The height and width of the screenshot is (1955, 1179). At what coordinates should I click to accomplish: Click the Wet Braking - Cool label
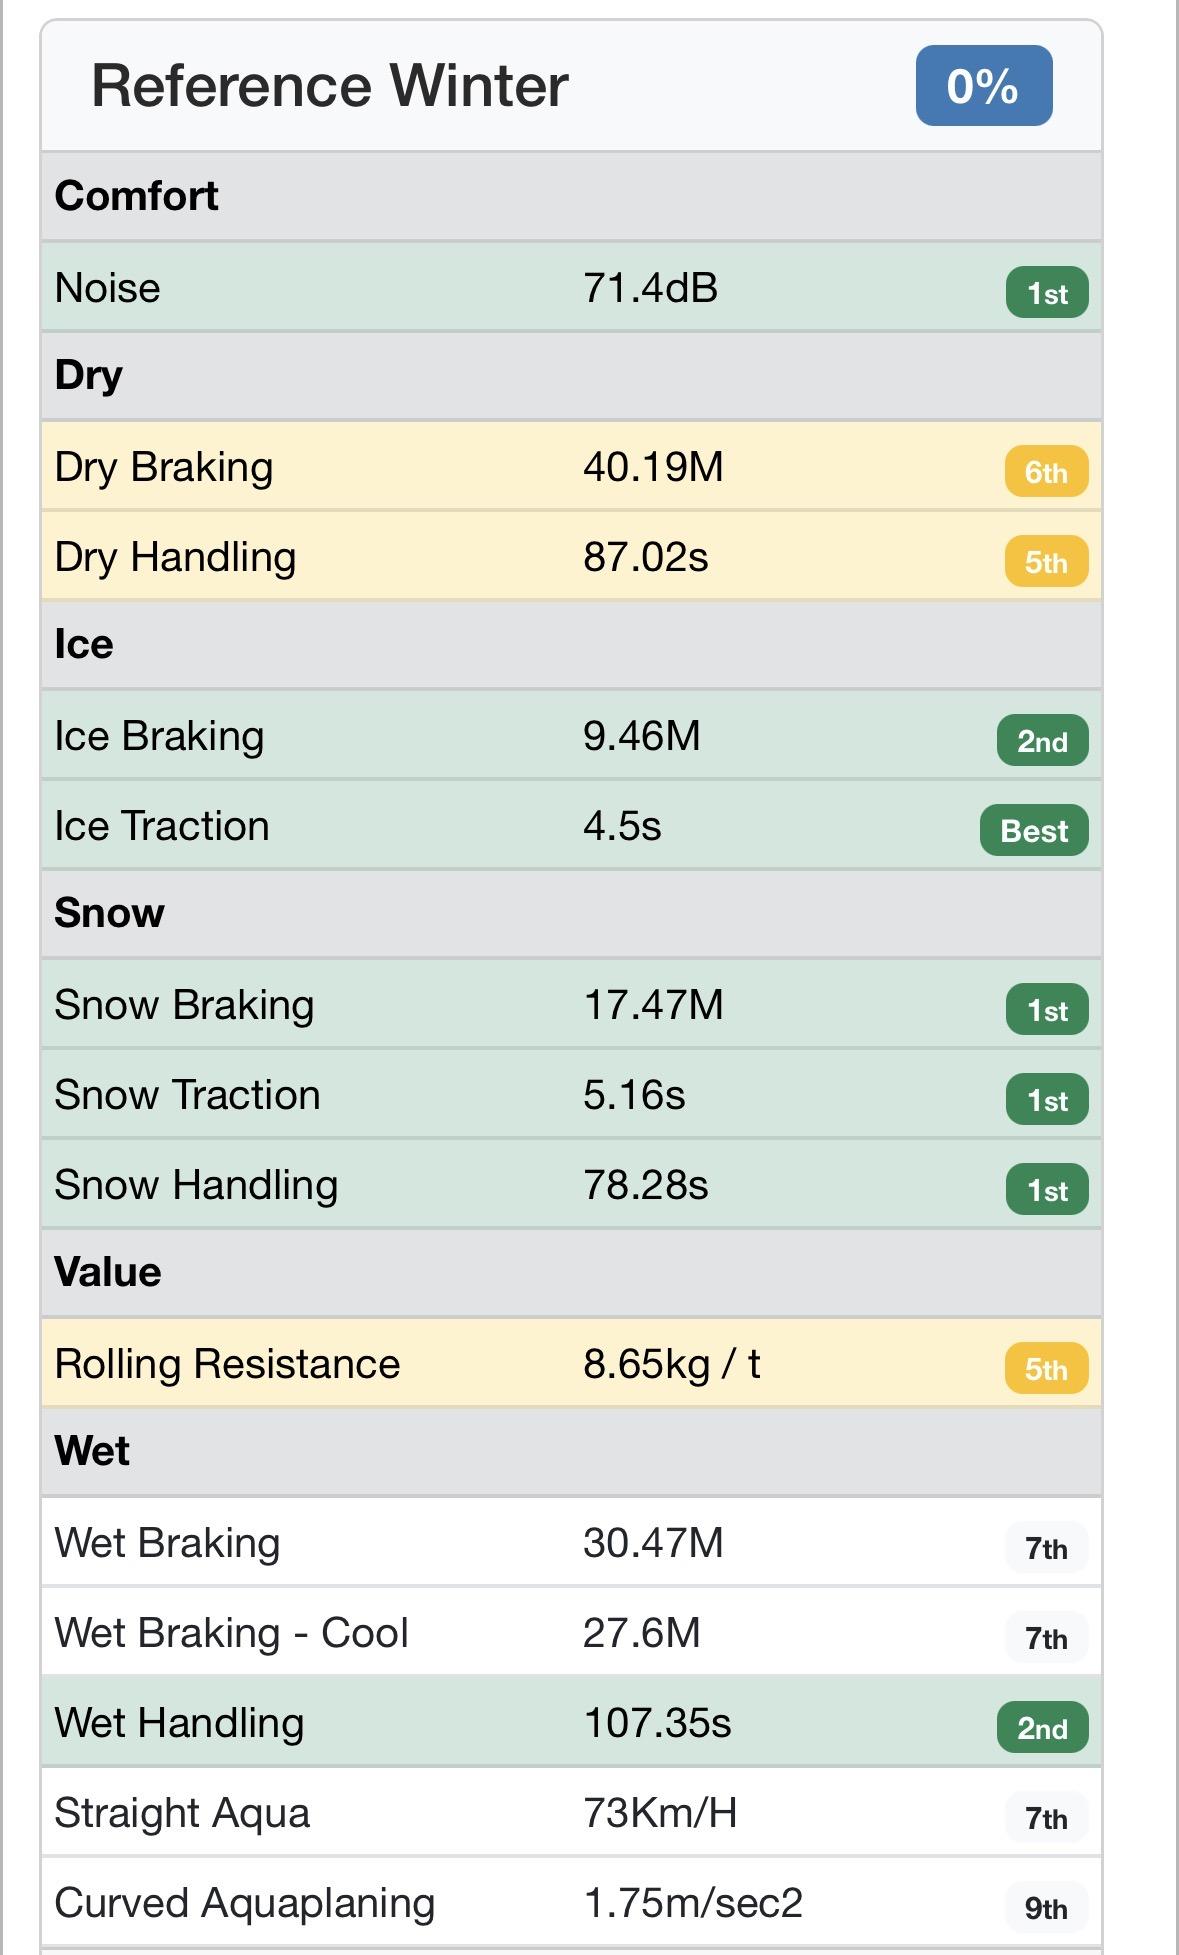pyautogui.click(x=231, y=1633)
